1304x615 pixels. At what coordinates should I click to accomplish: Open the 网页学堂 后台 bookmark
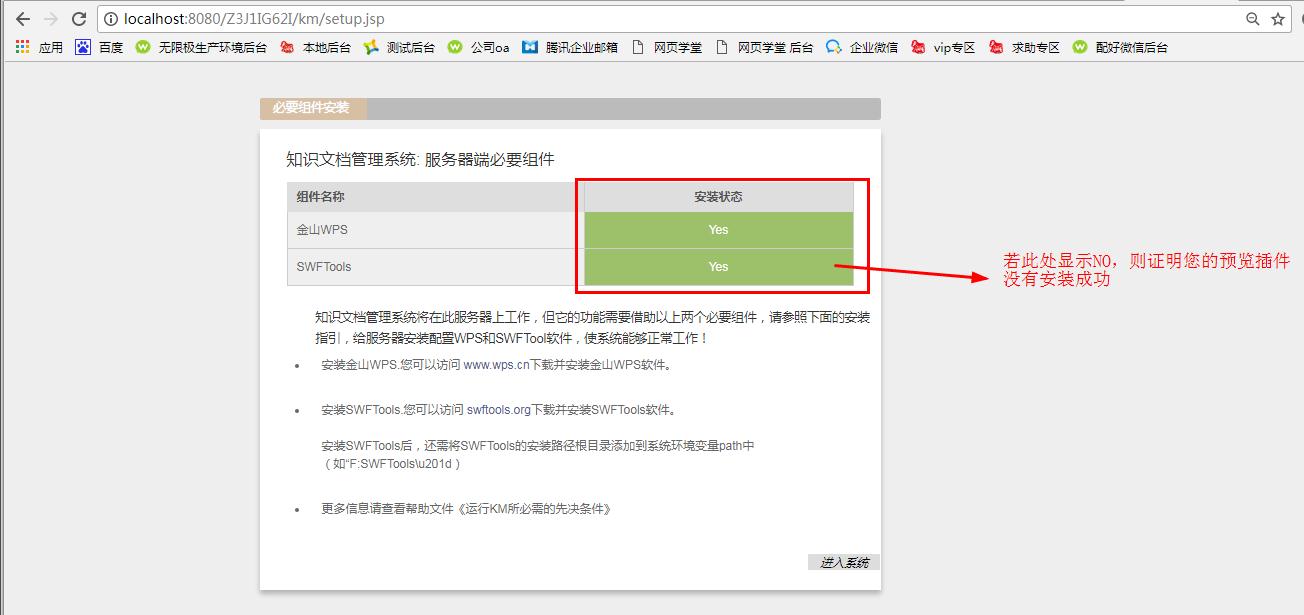pos(764,47)
